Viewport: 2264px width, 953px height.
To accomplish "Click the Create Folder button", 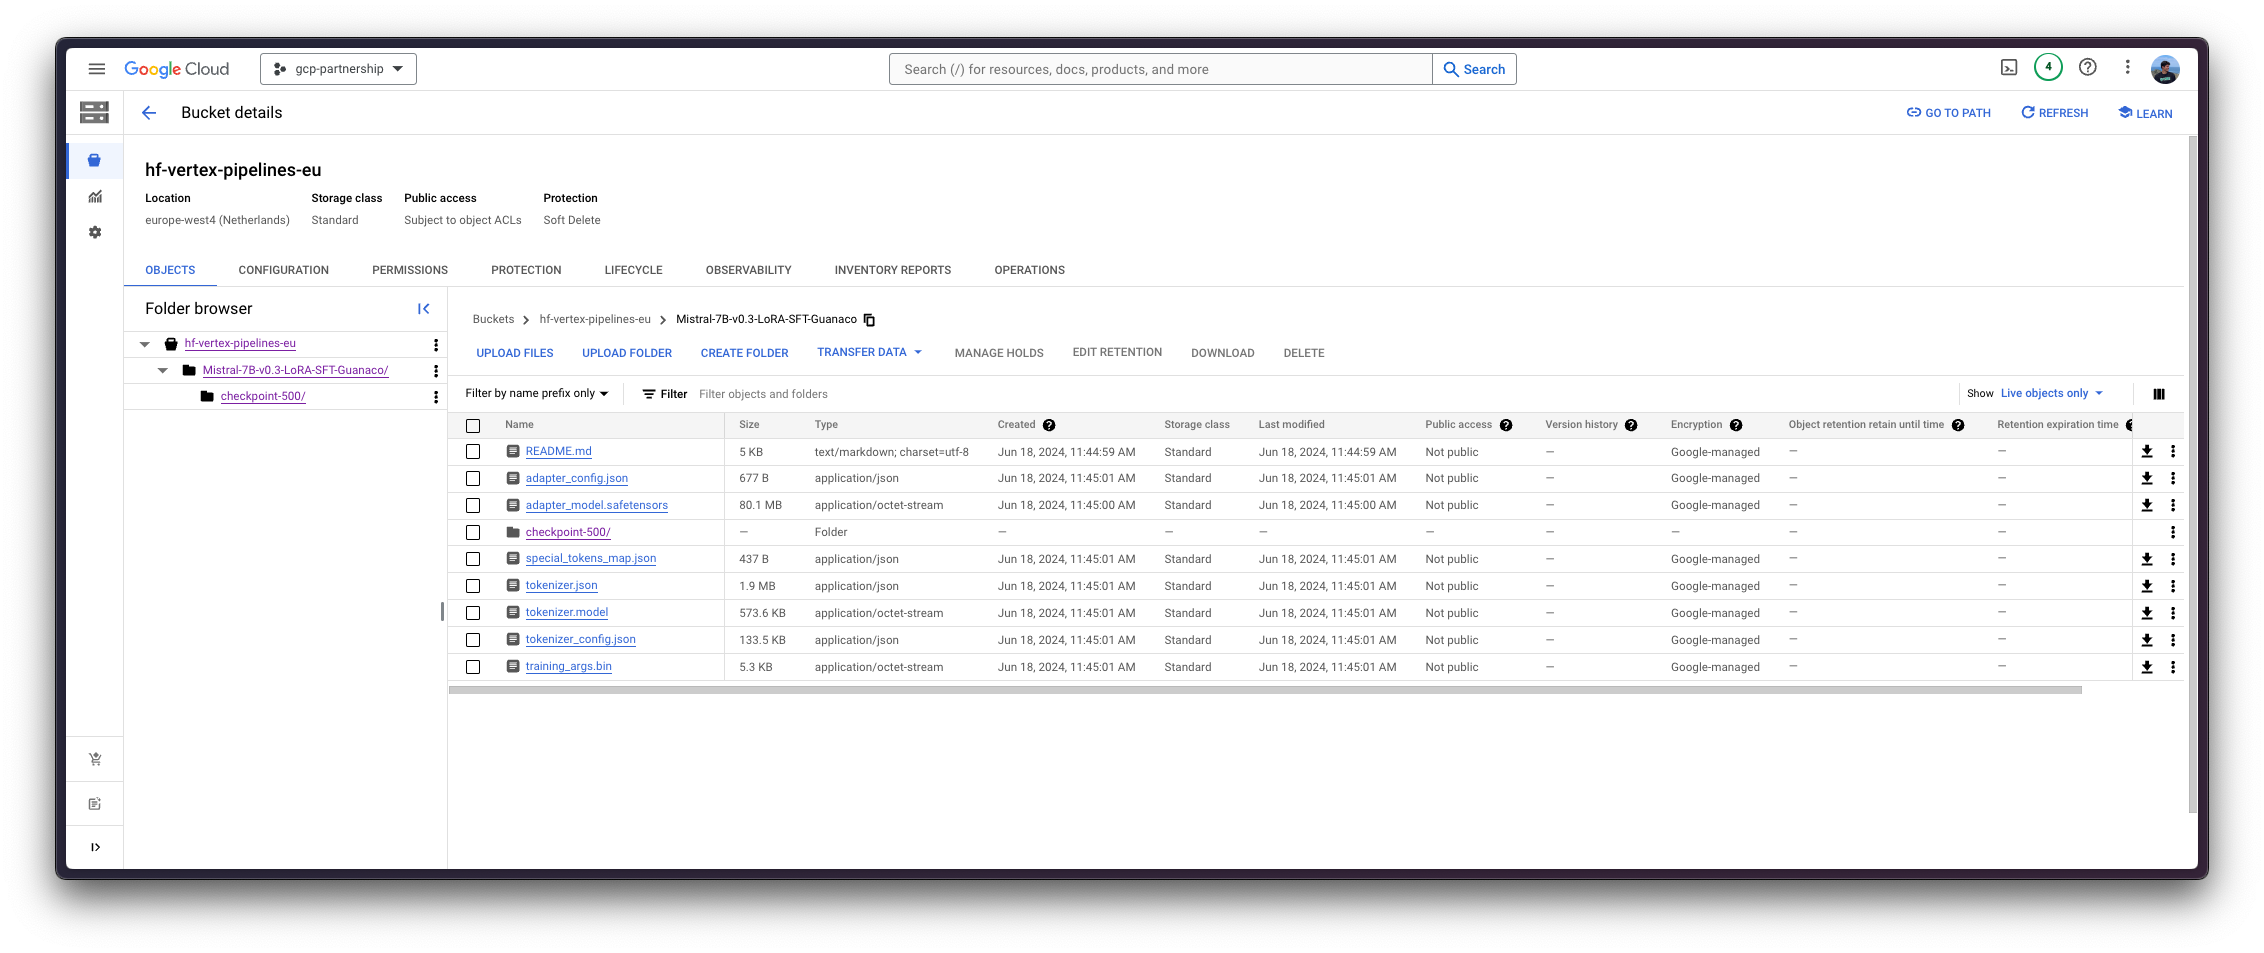I will [744, 353].
